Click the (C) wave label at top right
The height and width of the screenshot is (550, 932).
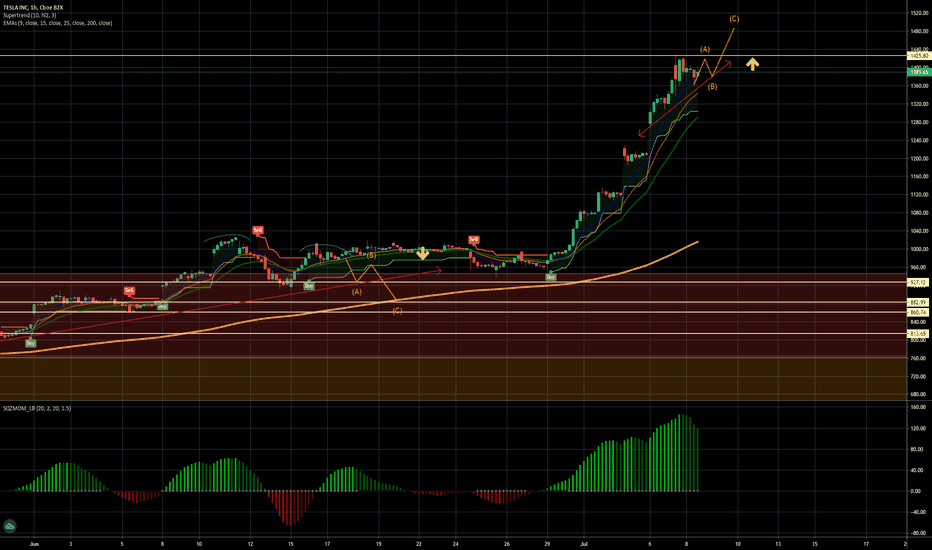pyautogui.click(x=734, y=19)
